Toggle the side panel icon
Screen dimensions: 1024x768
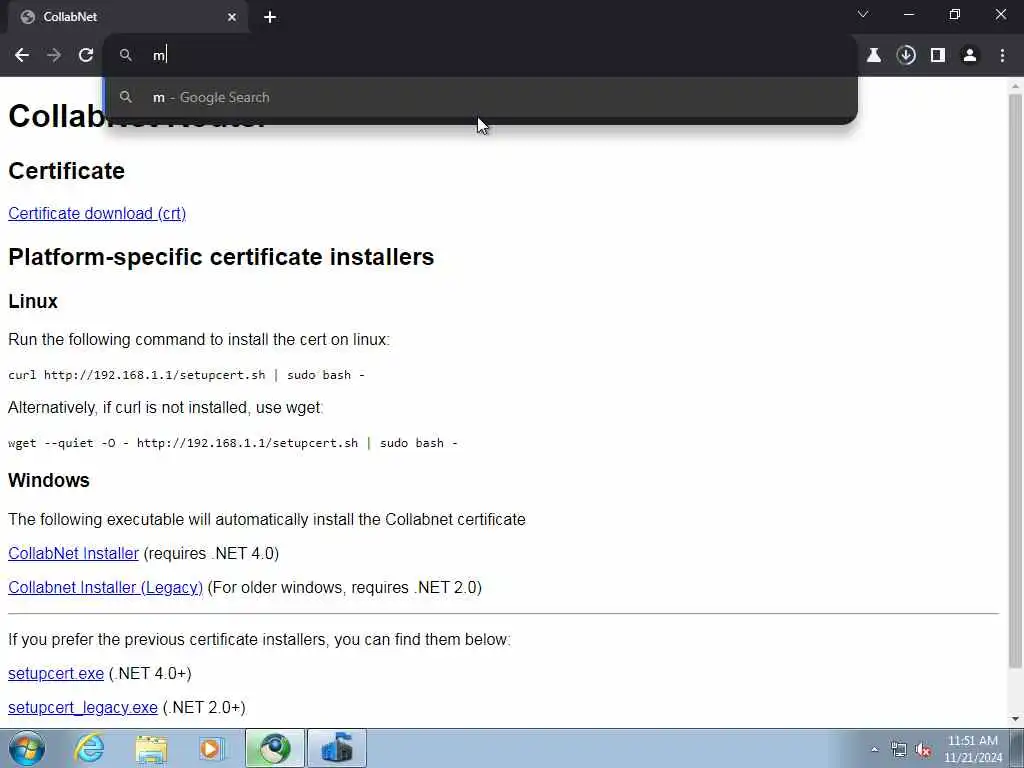pyautogui.click(x=938, y=56)
